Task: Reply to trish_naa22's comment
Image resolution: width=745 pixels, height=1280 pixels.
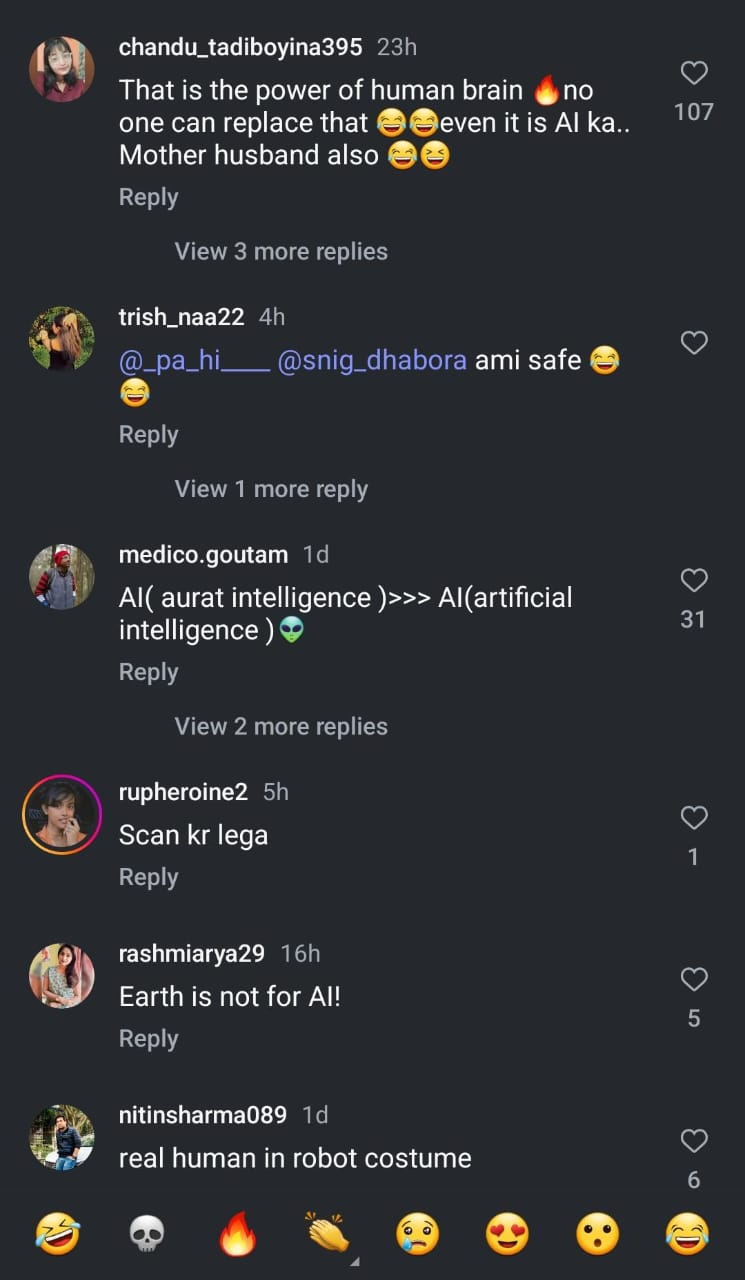Action: click(148, 434)
